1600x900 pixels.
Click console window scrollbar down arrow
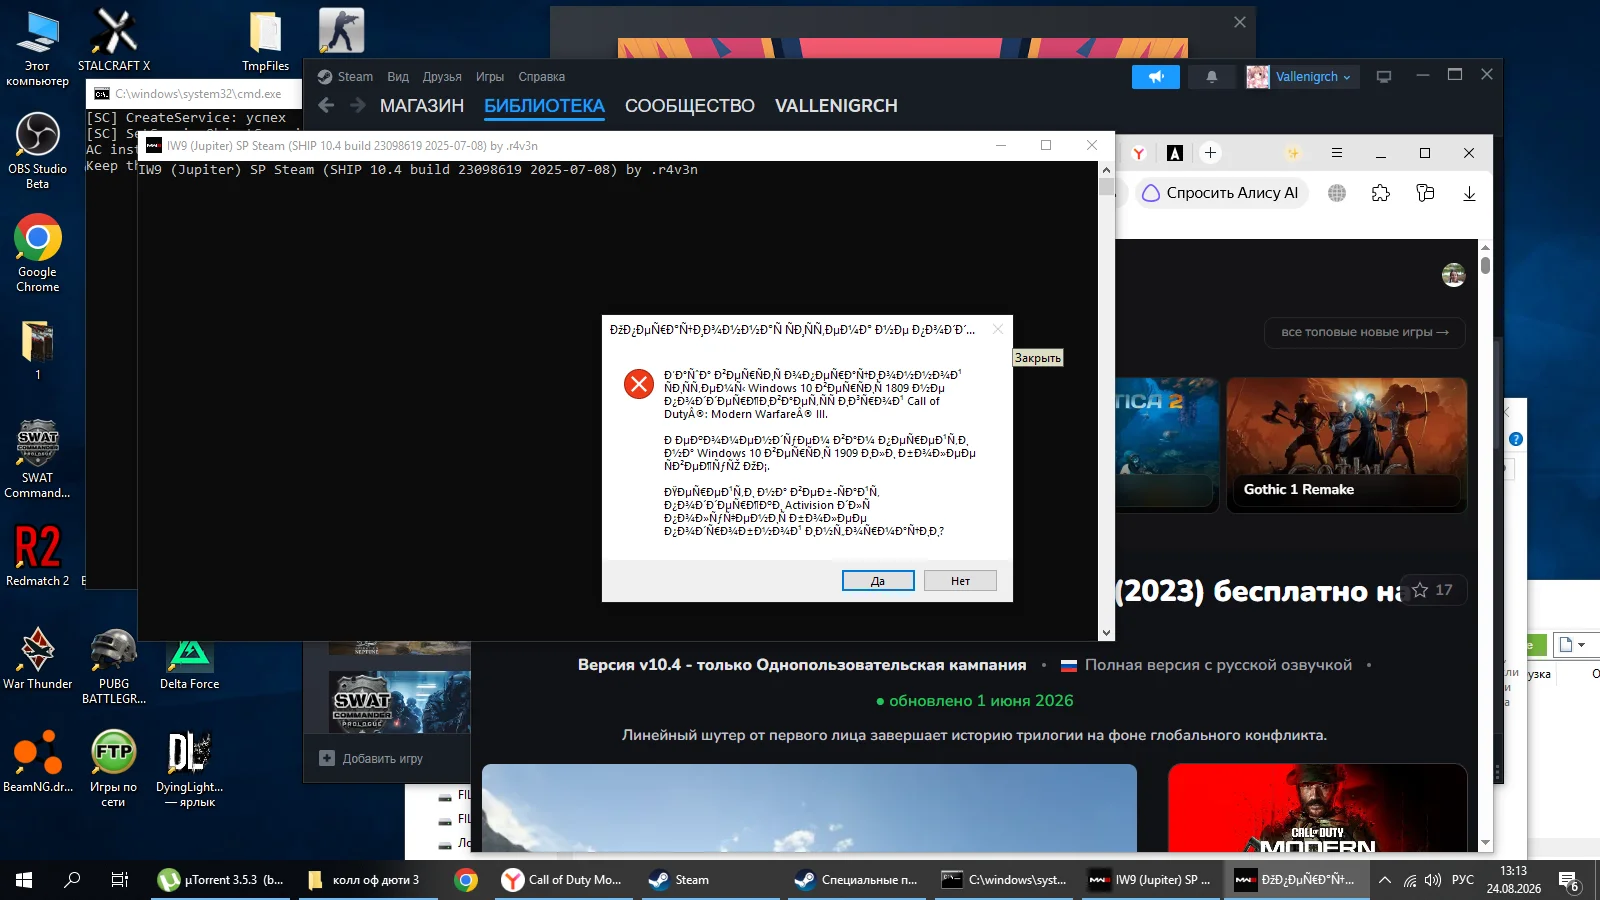point(1106,632)
